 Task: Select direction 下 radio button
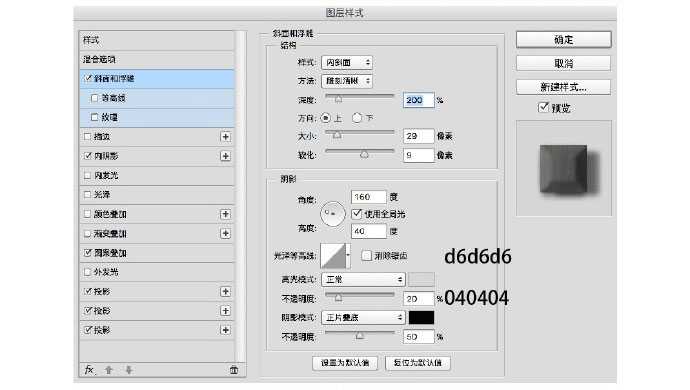pyautogui.click(x=357, y=118)
